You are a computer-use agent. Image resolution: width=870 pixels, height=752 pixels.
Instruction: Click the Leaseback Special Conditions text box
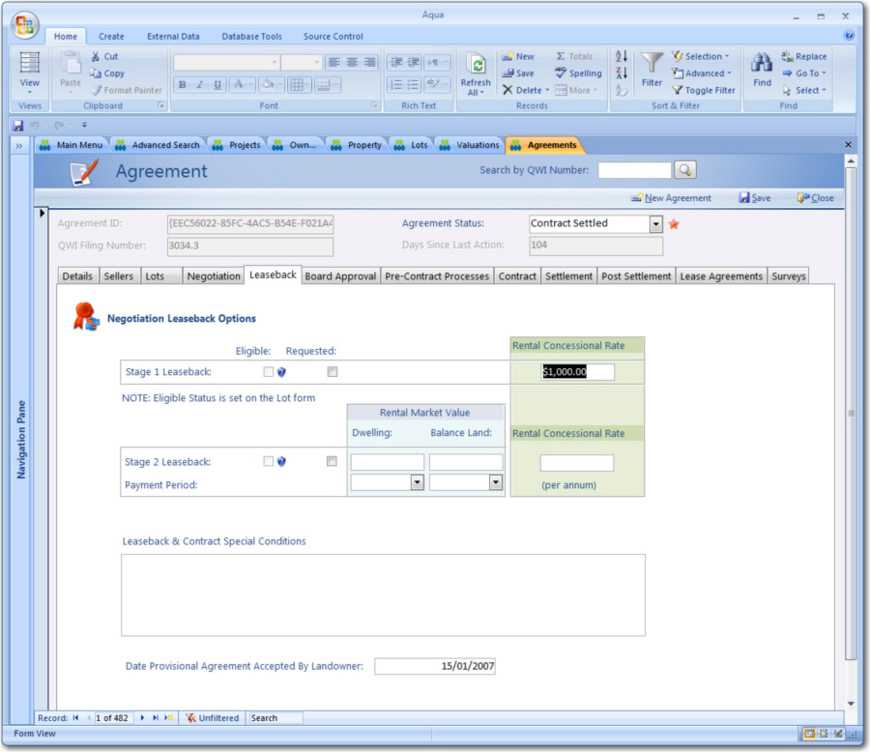point(383,595)
